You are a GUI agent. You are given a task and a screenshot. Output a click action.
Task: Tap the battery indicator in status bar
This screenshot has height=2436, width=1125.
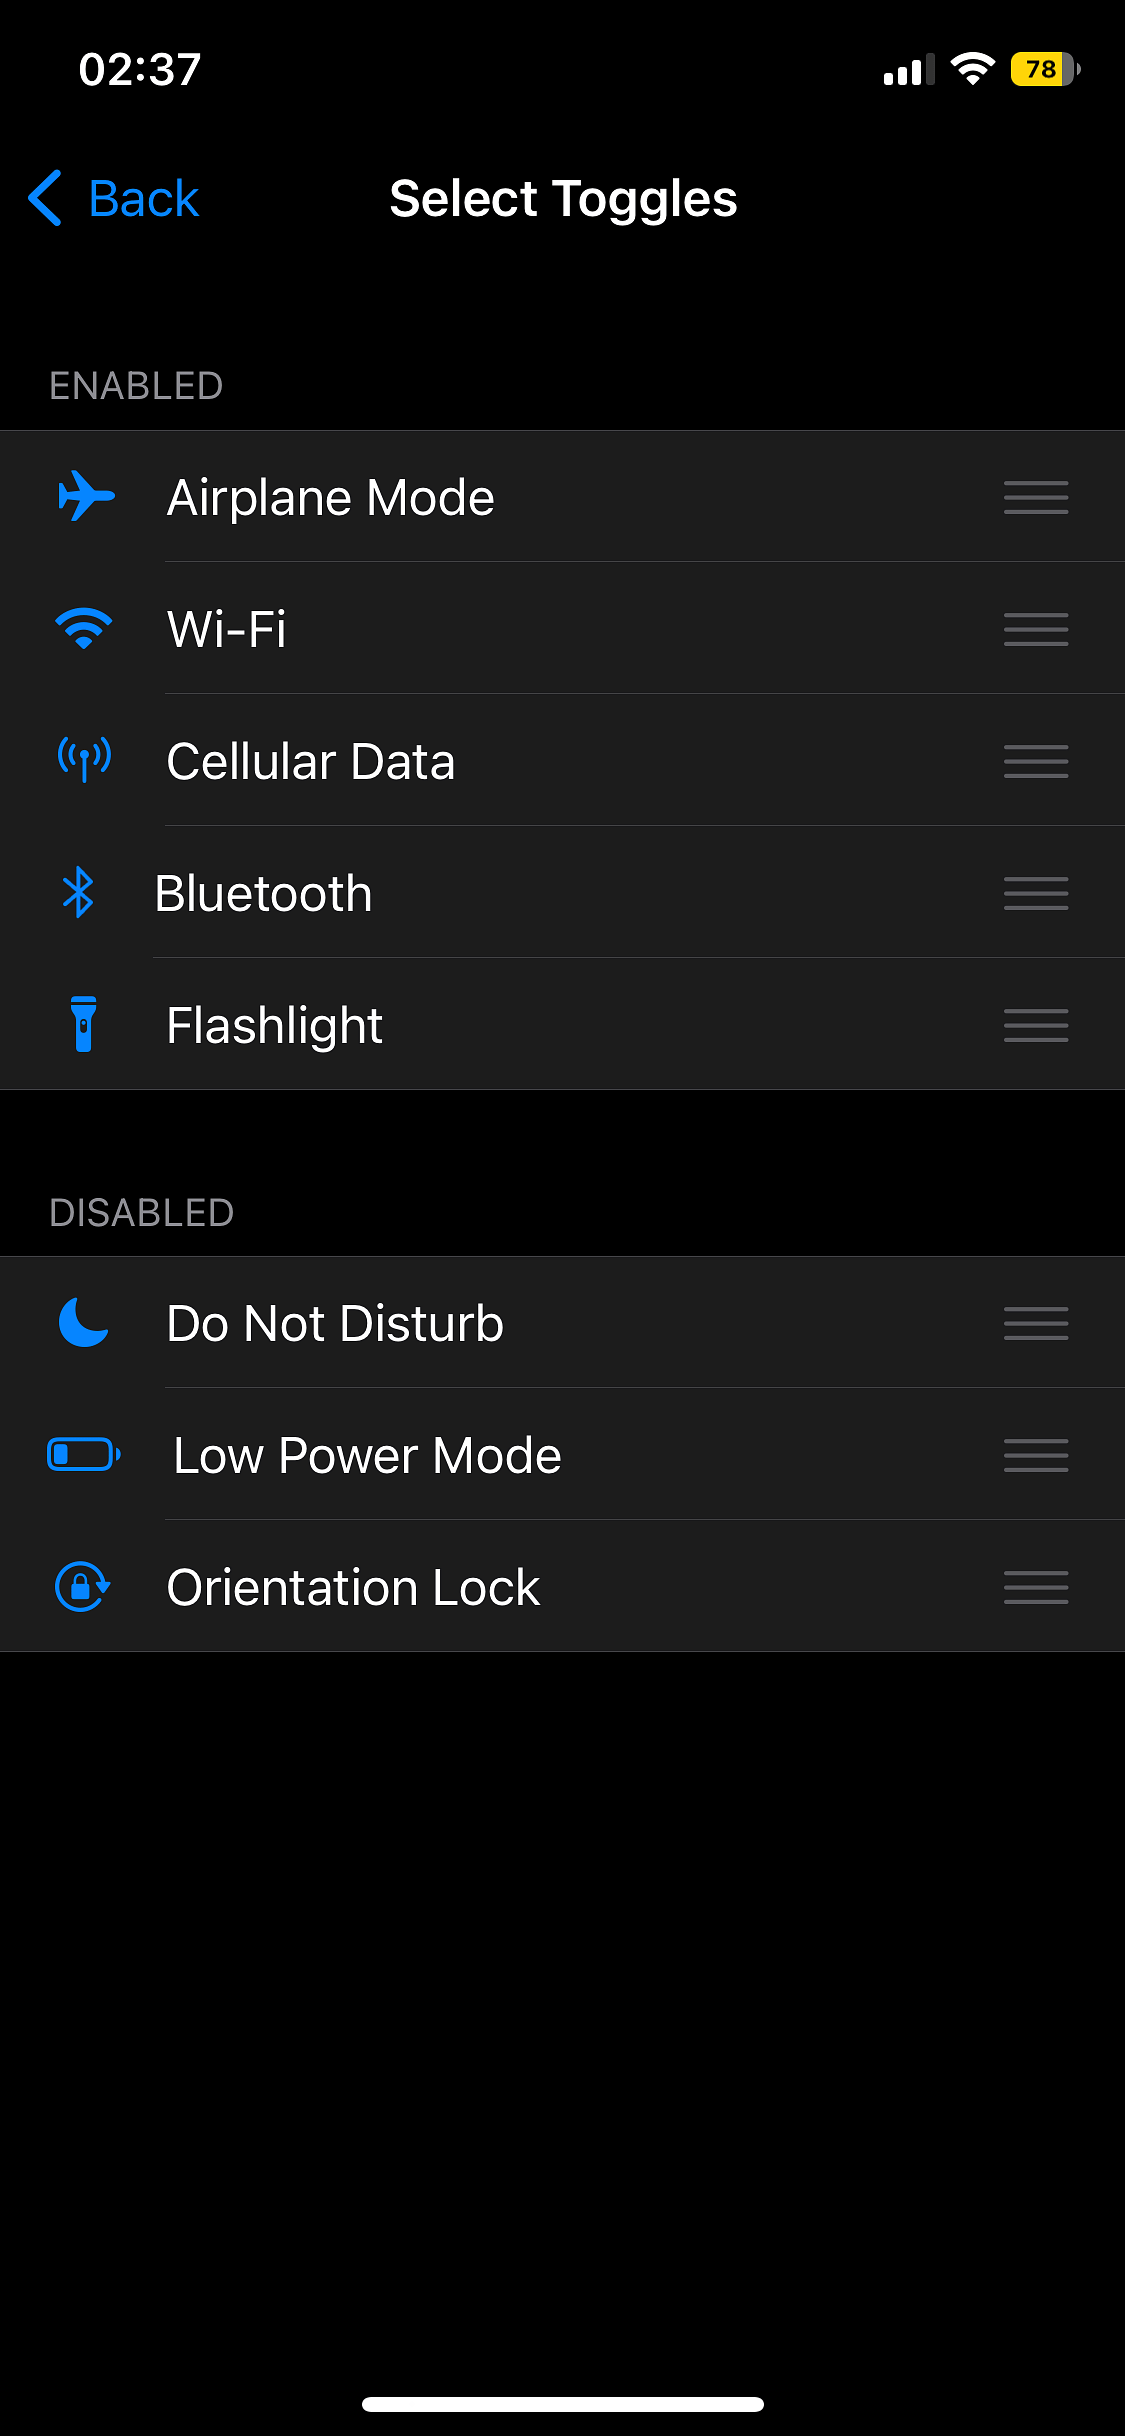click(1046, 69)
